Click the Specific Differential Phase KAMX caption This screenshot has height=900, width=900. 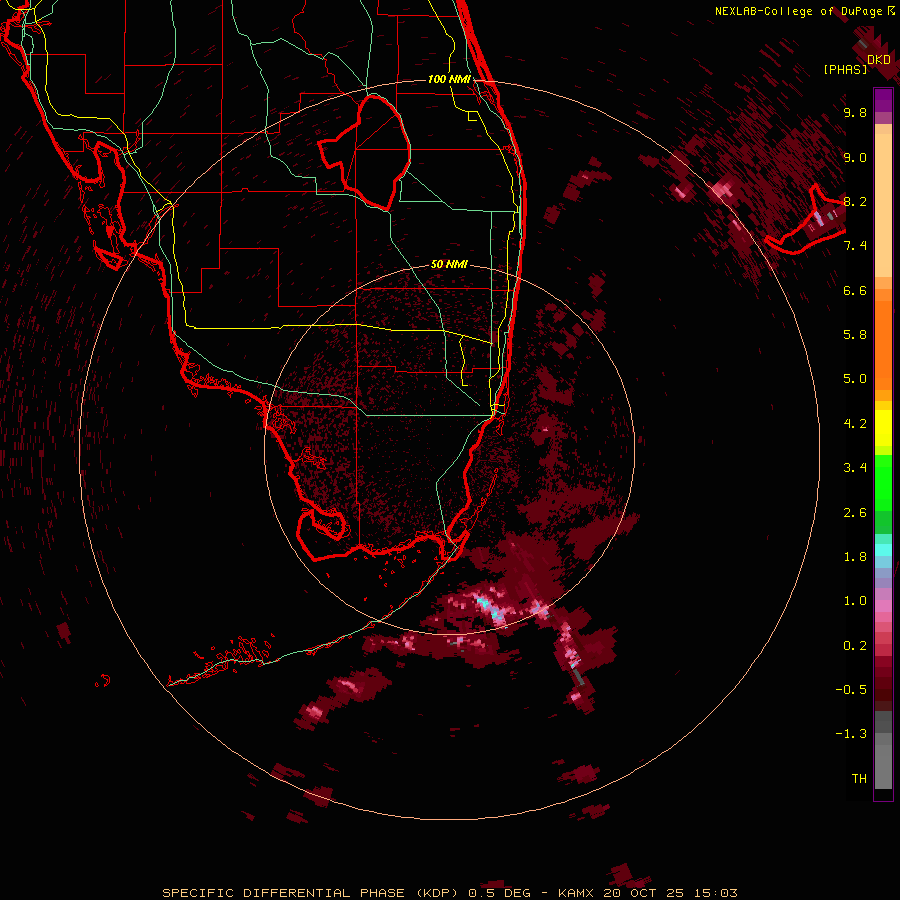click(449, 893)
